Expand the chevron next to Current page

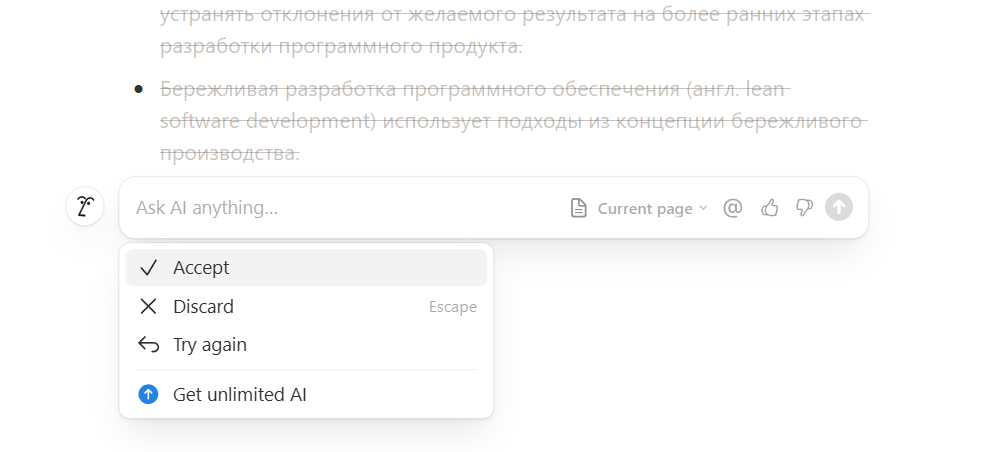tap(703, 208)
